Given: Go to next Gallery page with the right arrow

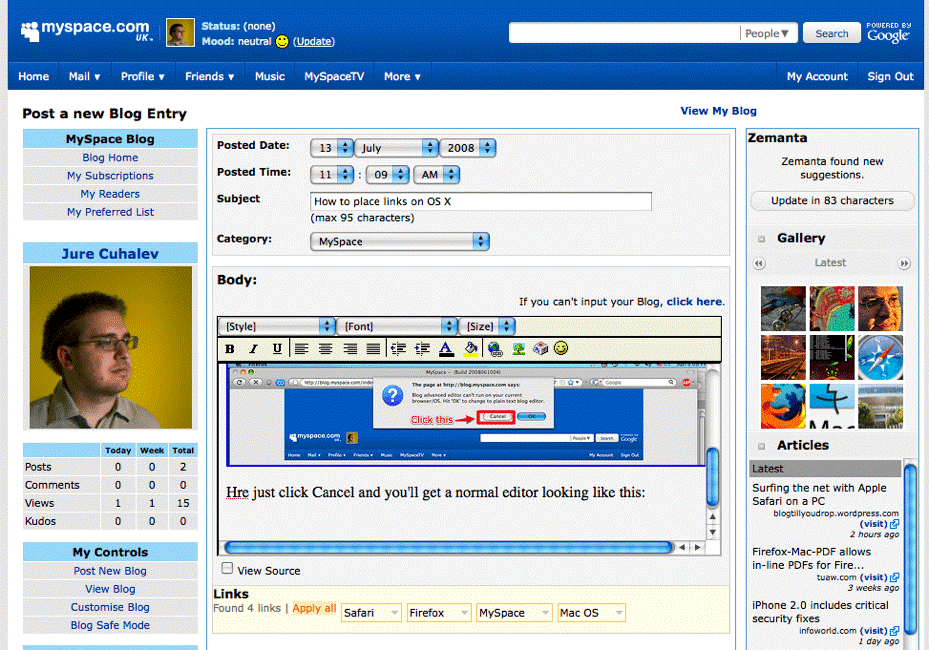Looking at the screenshot, I should (x=904, y=263).
